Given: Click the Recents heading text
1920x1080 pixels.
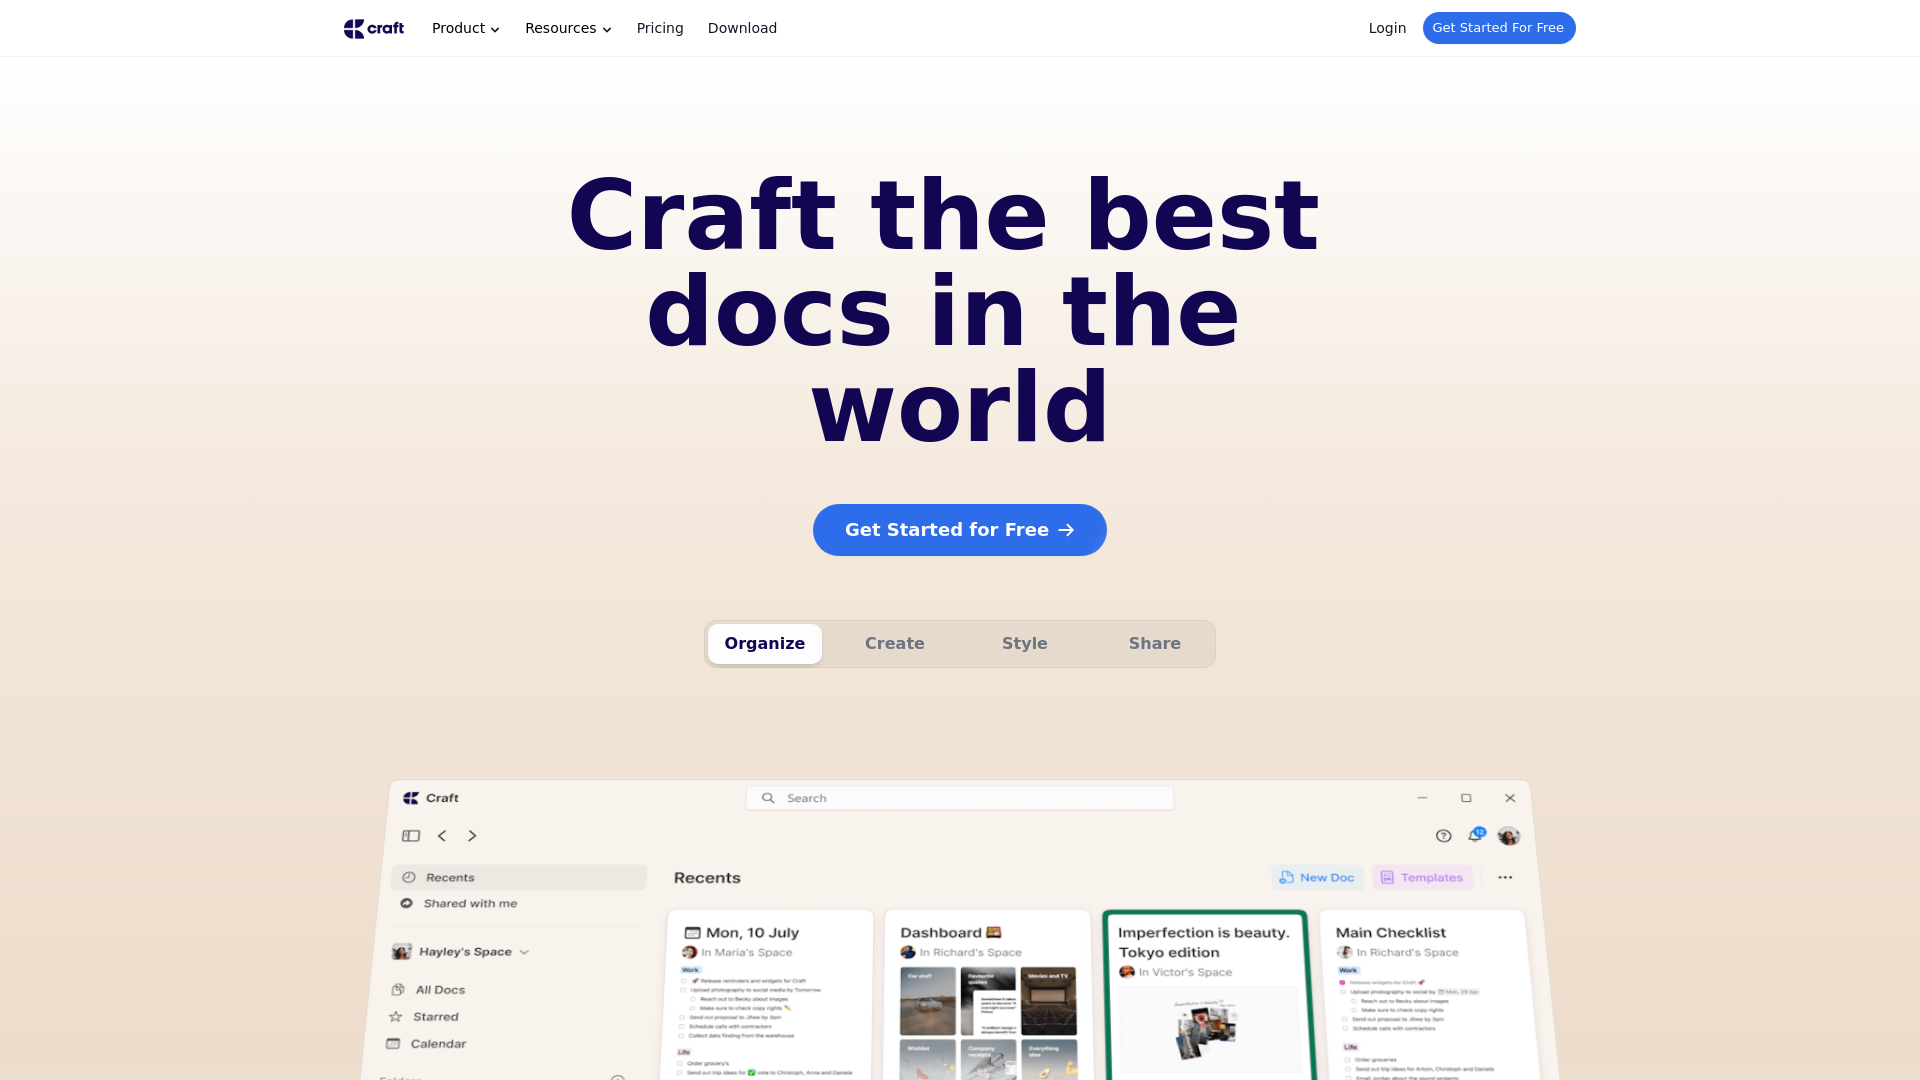Looking at the screenshot, I should coord(707,878).
